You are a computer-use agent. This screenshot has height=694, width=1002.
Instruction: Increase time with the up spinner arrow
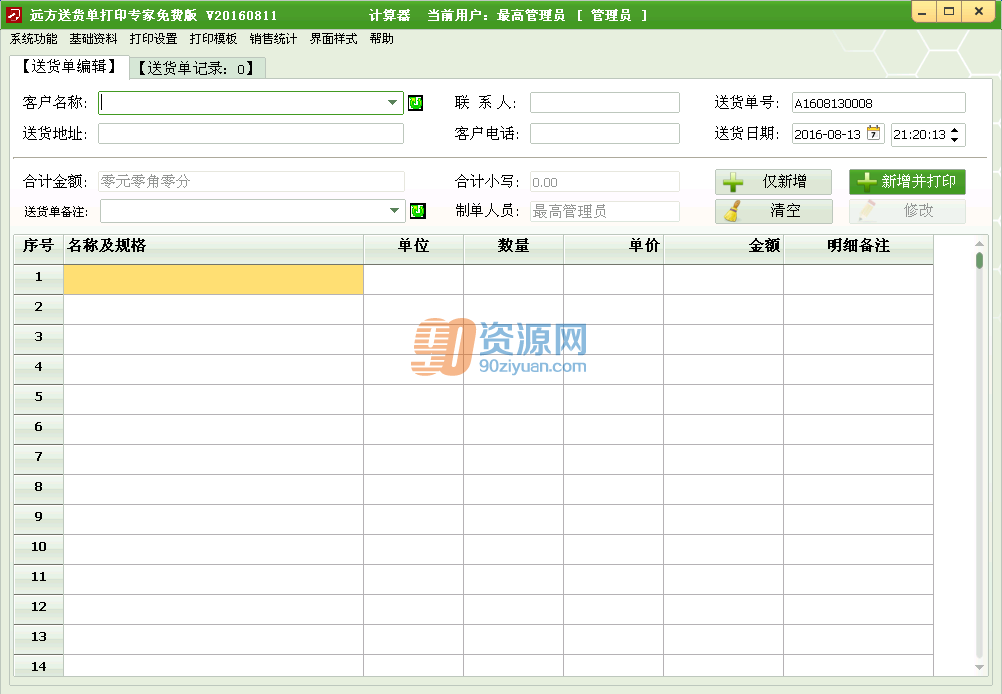point(955,130)
